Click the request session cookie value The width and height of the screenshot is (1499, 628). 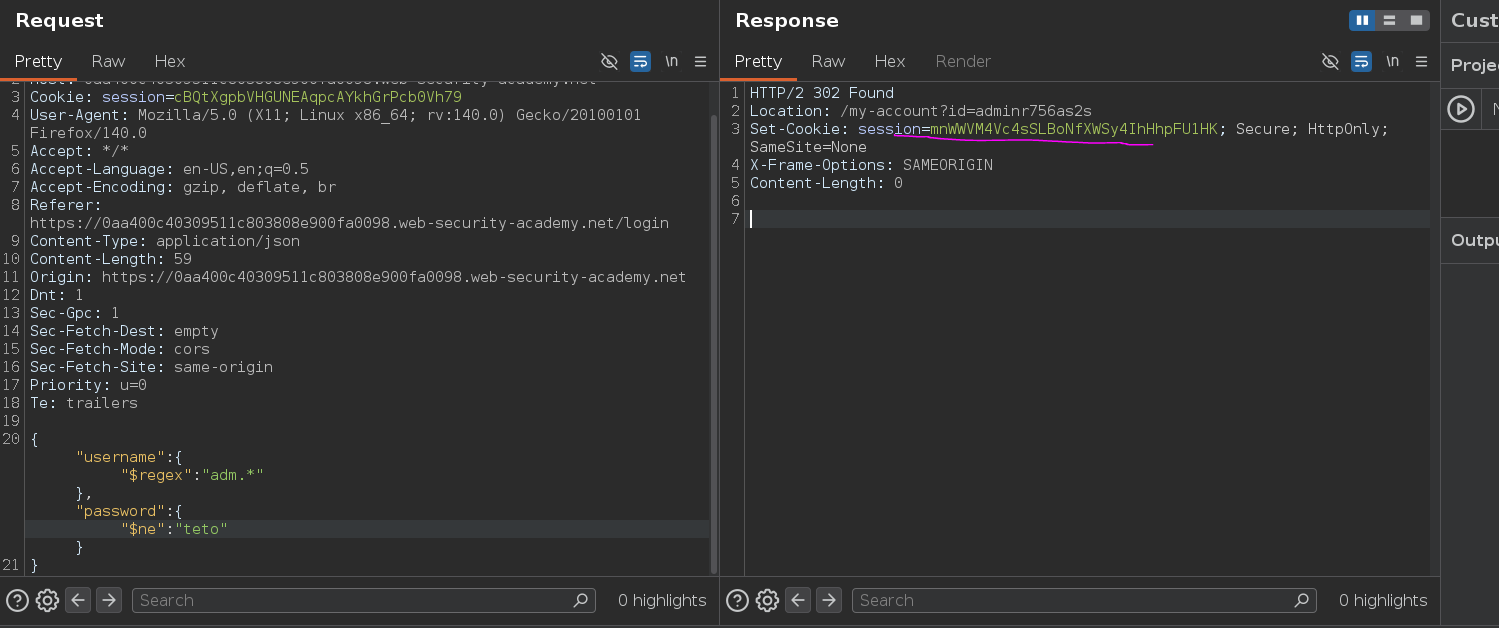pyautogui.click(x=318, y=97)
